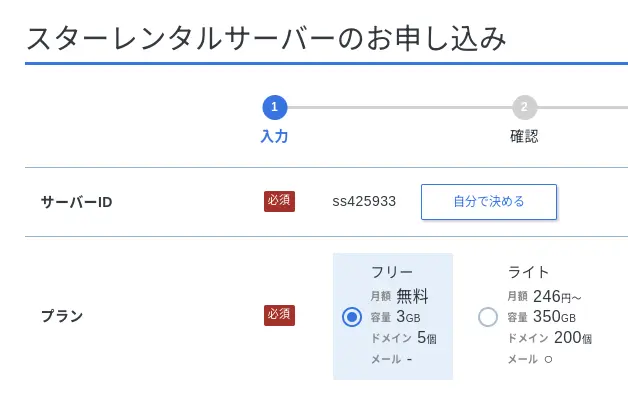Viewport: 628px width, 396px height.
Task: Click the progress line between steps
Action: point(400,107)
